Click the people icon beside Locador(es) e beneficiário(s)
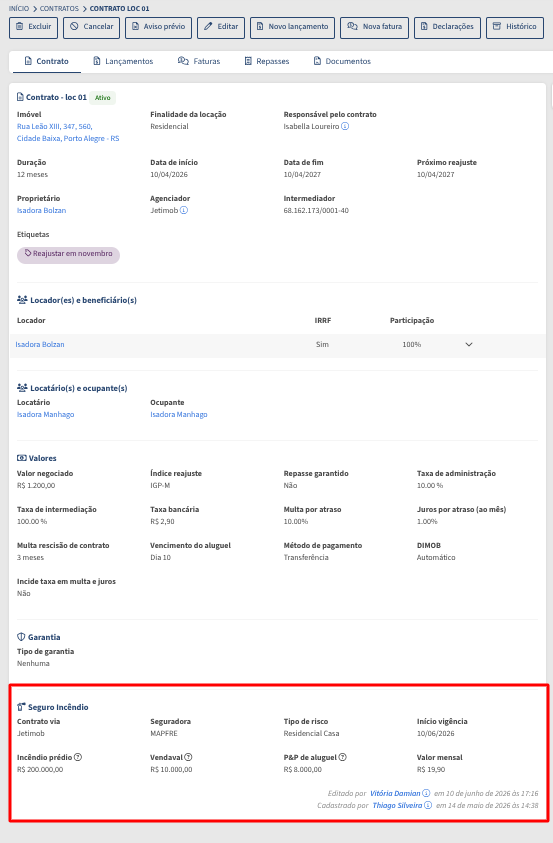 tap(22, 299)
